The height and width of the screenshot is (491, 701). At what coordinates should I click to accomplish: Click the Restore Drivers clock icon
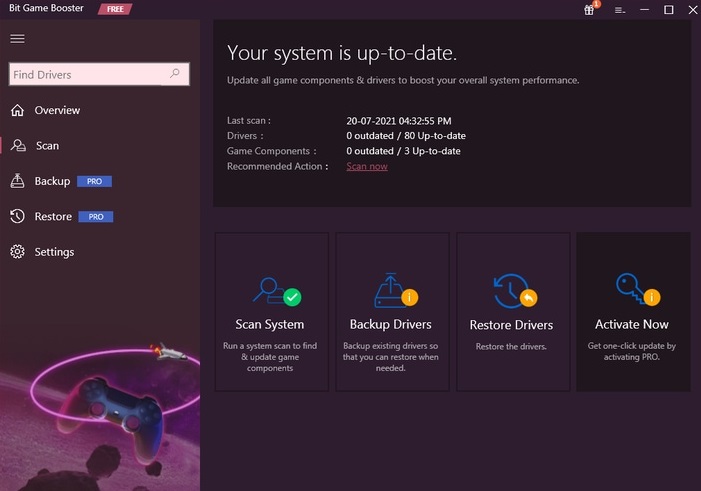[513, 291]
